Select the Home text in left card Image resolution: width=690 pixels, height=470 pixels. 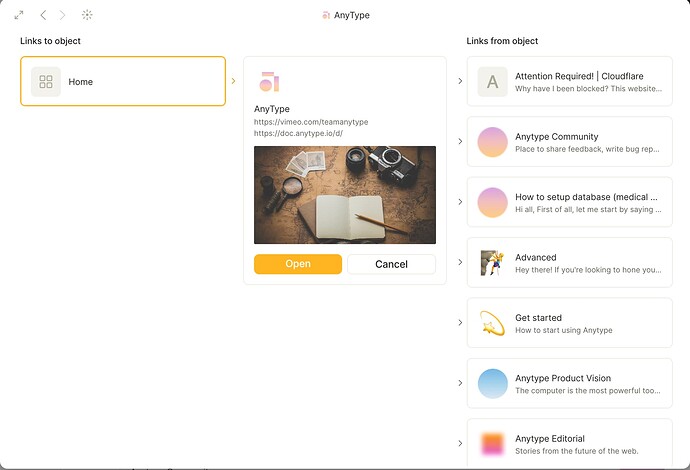pyautogui.click(x=81, y=82)
